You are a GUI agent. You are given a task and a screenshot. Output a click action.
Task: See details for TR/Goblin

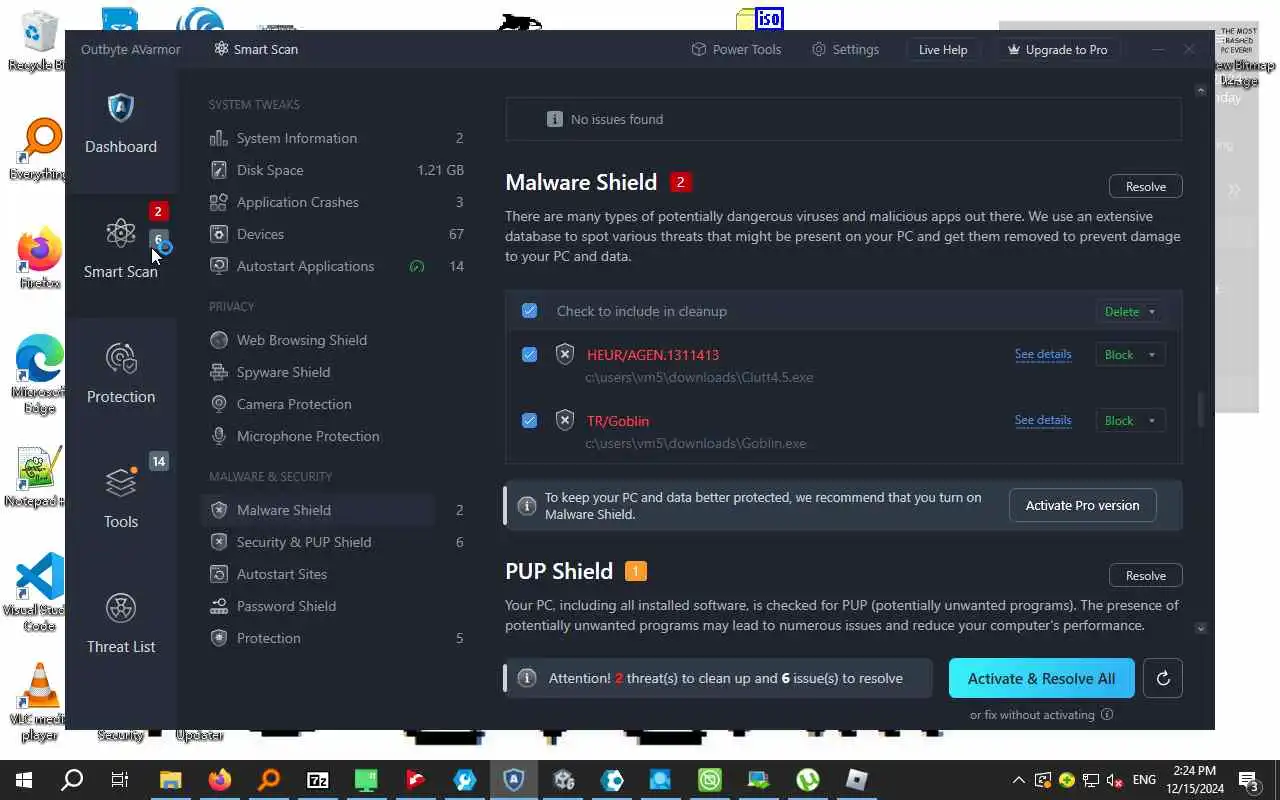(x=1043, y=420)
